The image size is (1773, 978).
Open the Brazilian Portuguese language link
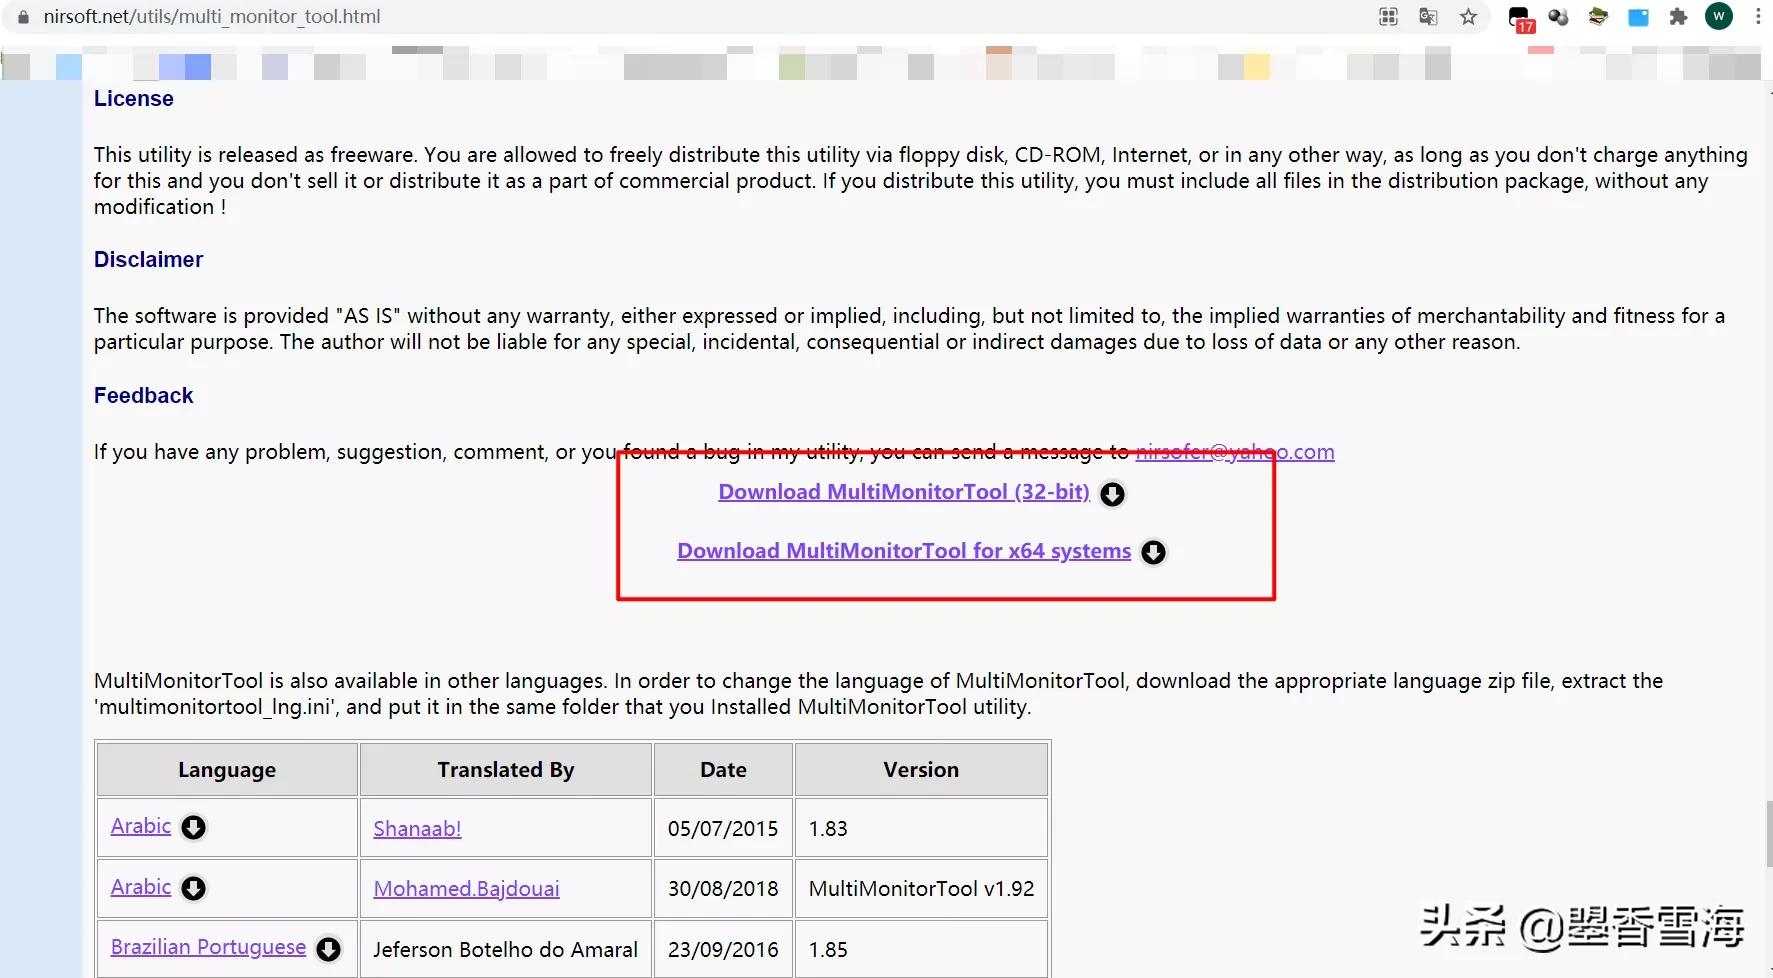(x=208, y=947)
